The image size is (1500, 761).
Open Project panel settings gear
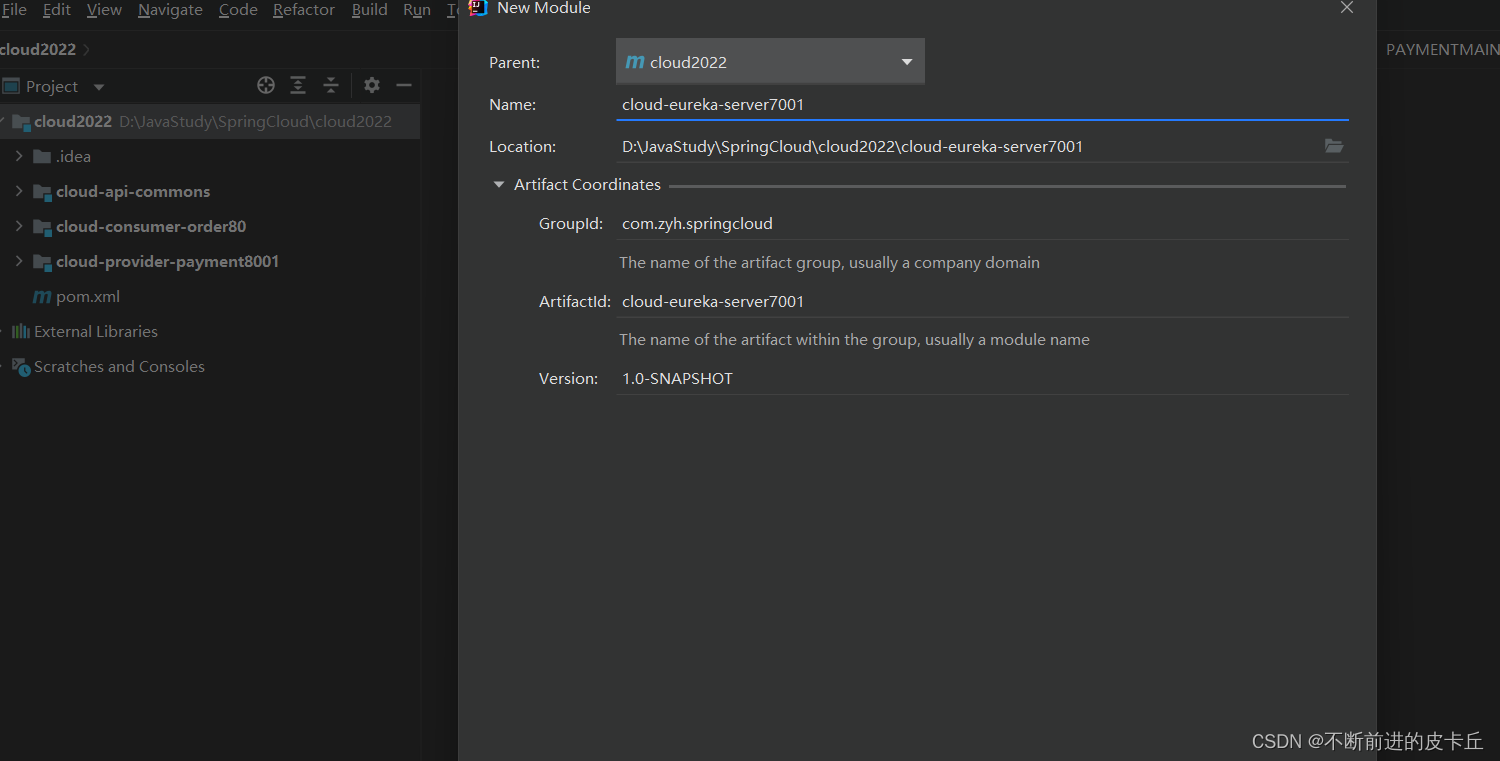pyautogui.click(x=372, y=86)
